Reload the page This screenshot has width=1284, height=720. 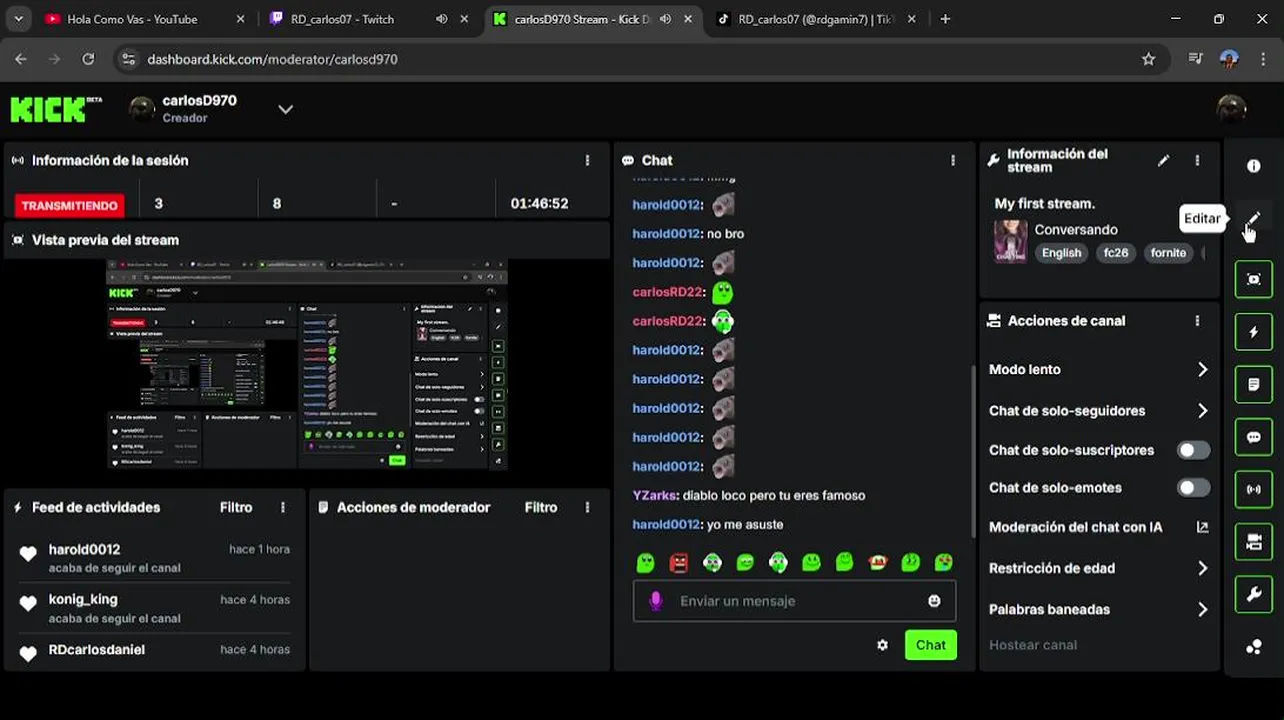pyautogui.click(x=88, y=59)
